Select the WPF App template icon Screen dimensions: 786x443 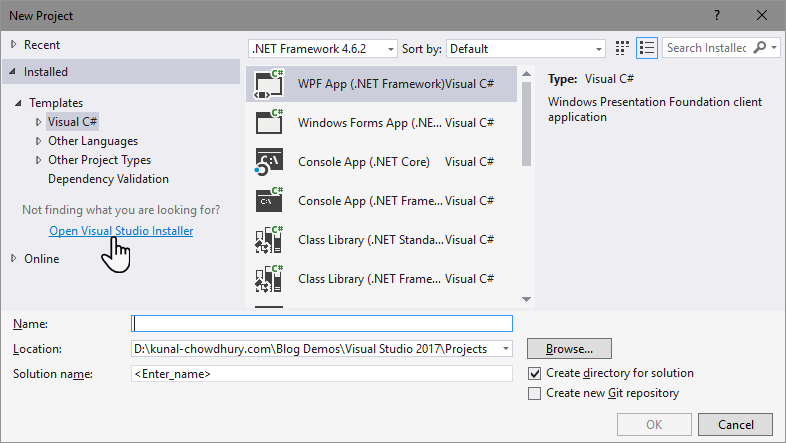[x=269, y=84]
